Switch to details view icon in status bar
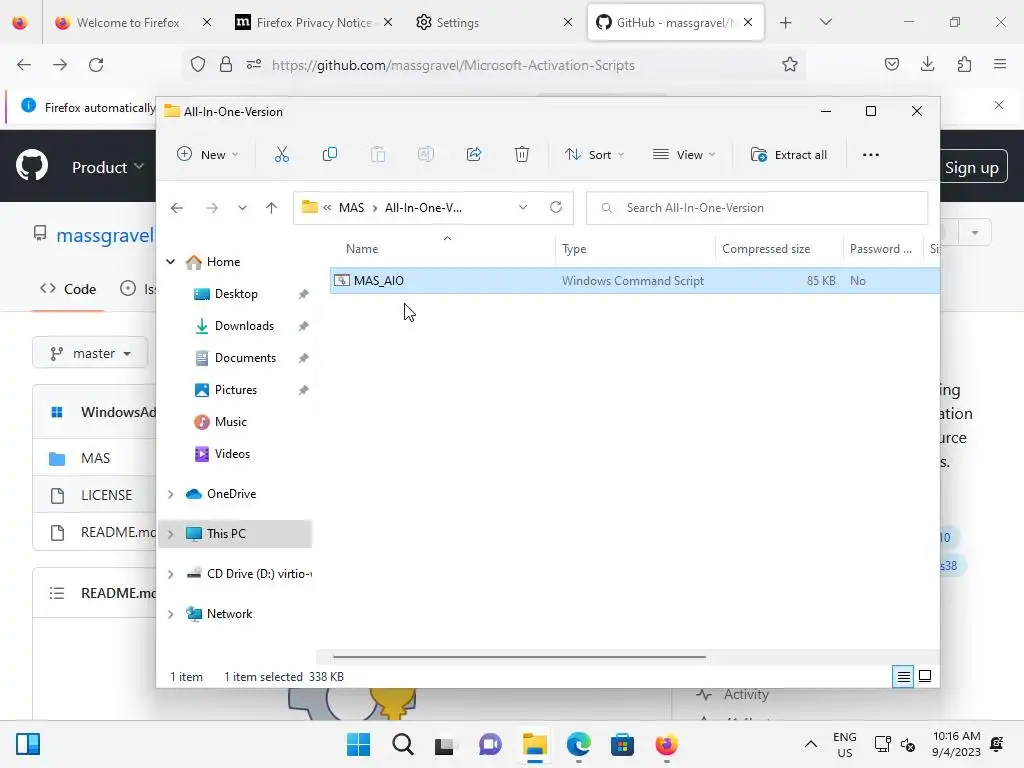Screen dimensions: 1024x768 click(903, 677)
